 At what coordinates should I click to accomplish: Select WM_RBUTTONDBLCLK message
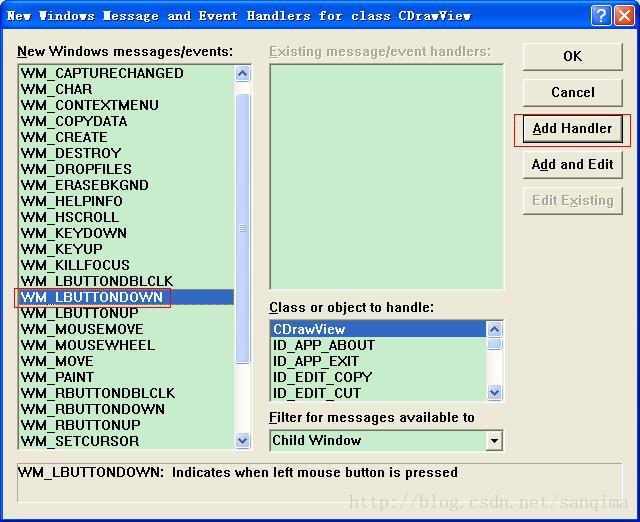coord(127,393)
